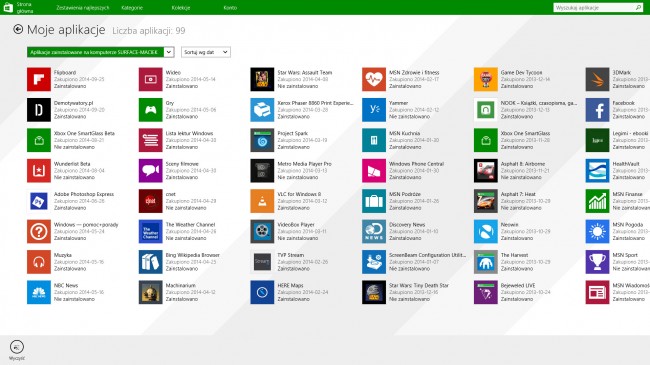
Task: Open the Sortuj wg dat dropdown
Action: coord(206,52)
